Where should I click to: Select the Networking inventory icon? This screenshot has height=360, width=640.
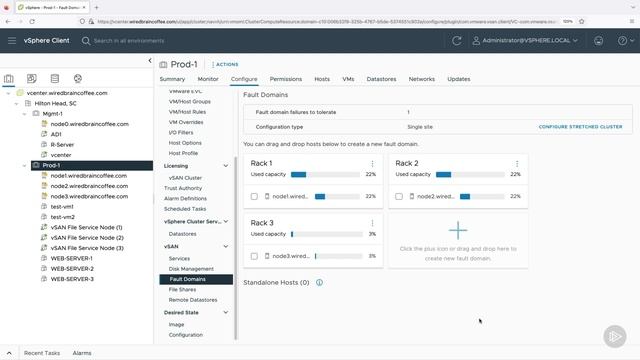tap(78, 78)
